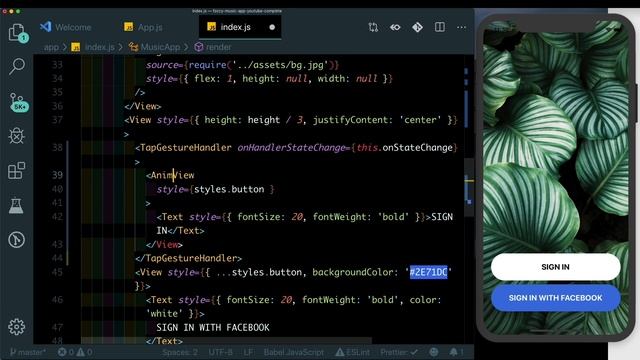640x360 pixels.
Task: Click the app breadcrumb segment
Action: click(51, 47)
